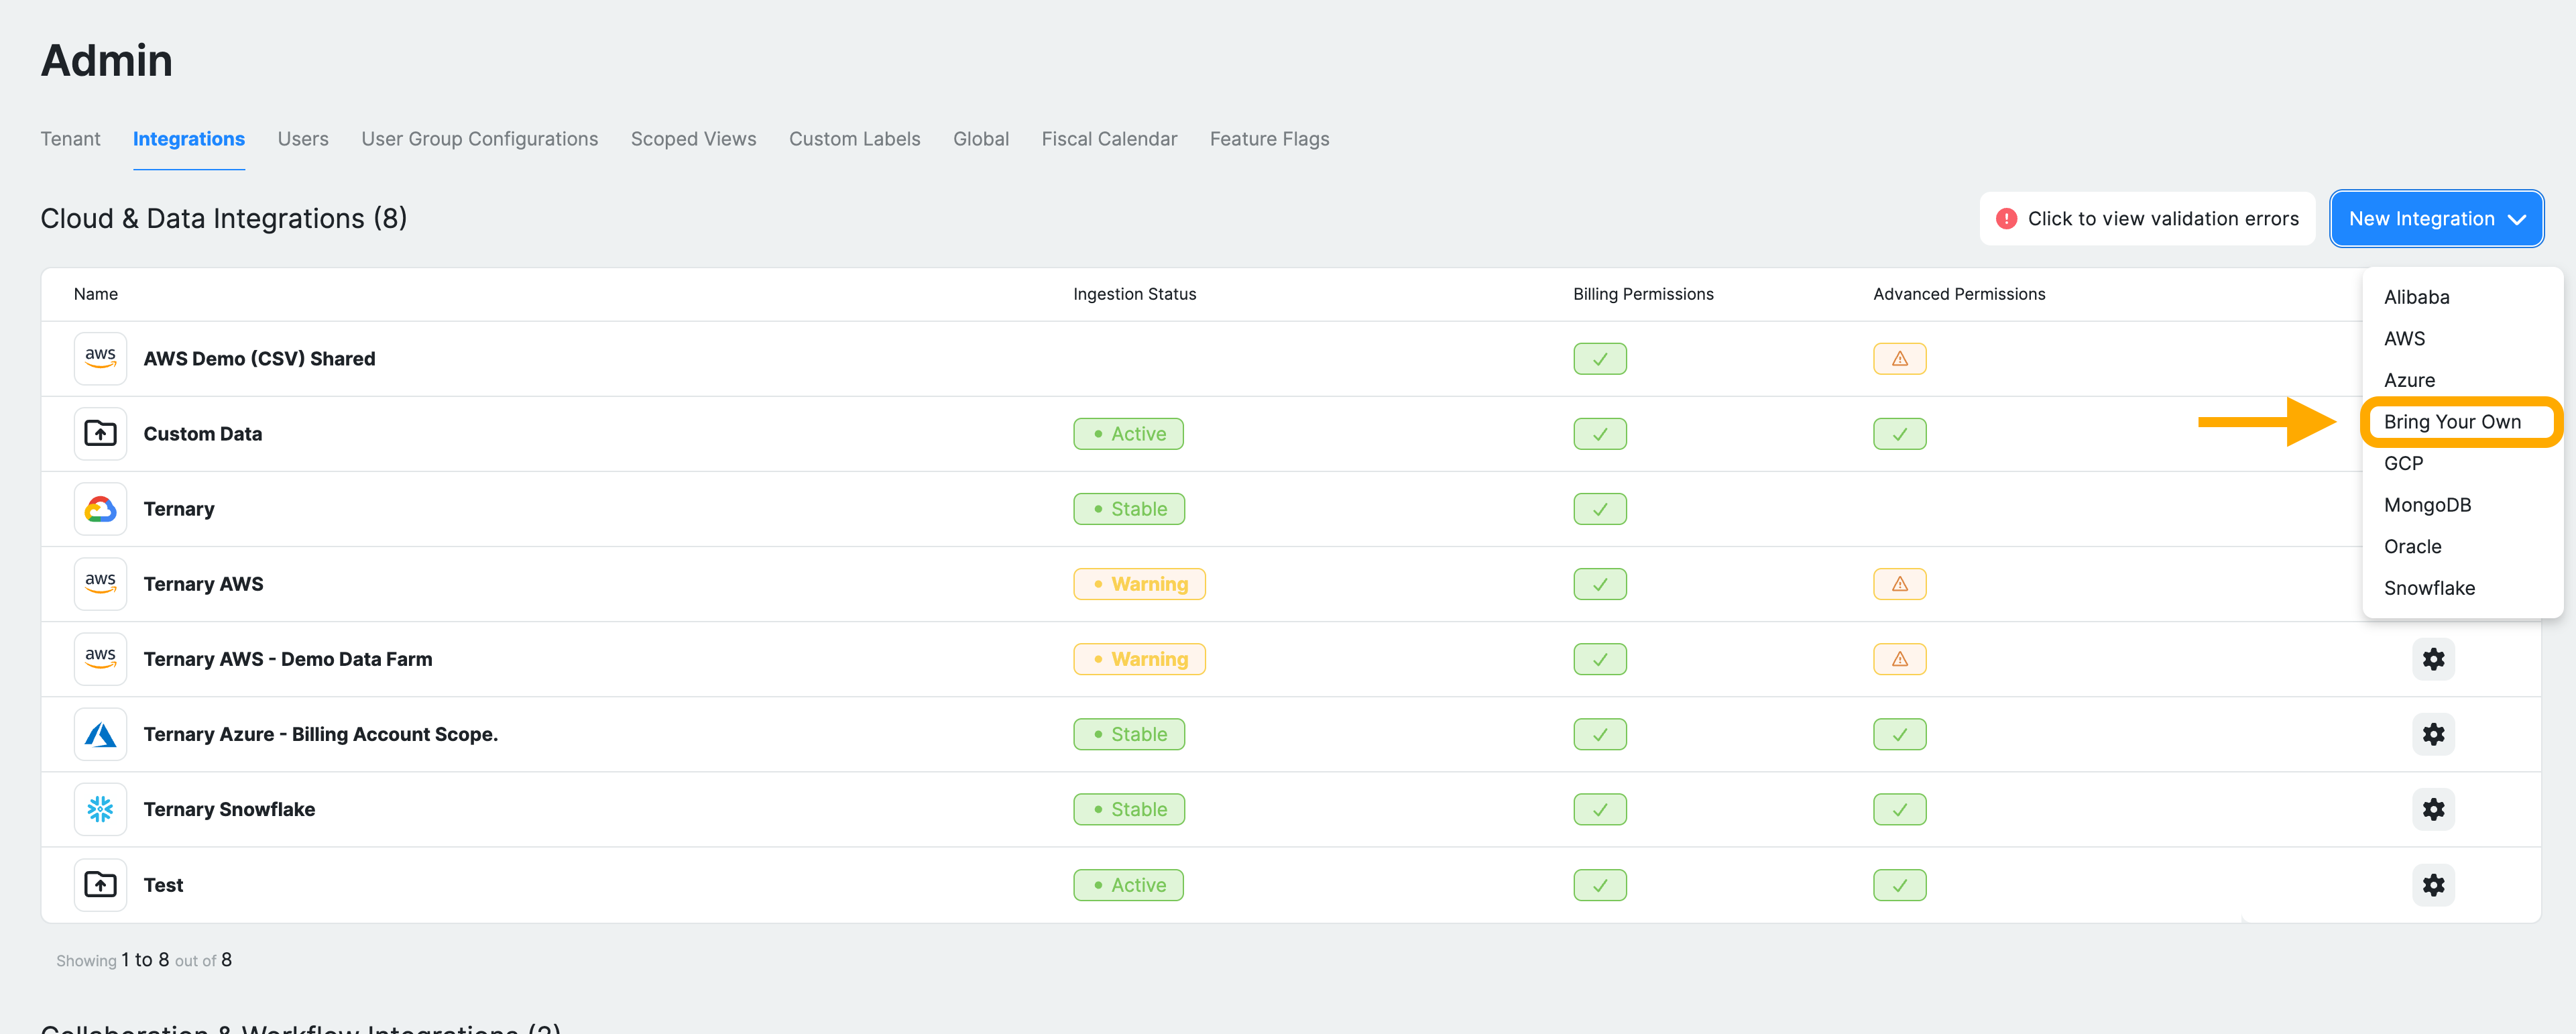Viewport: 2576px width, 1034px height.
Task: Click the Snowflake icon for Ternary Snowflake
Action: [100, 809]
